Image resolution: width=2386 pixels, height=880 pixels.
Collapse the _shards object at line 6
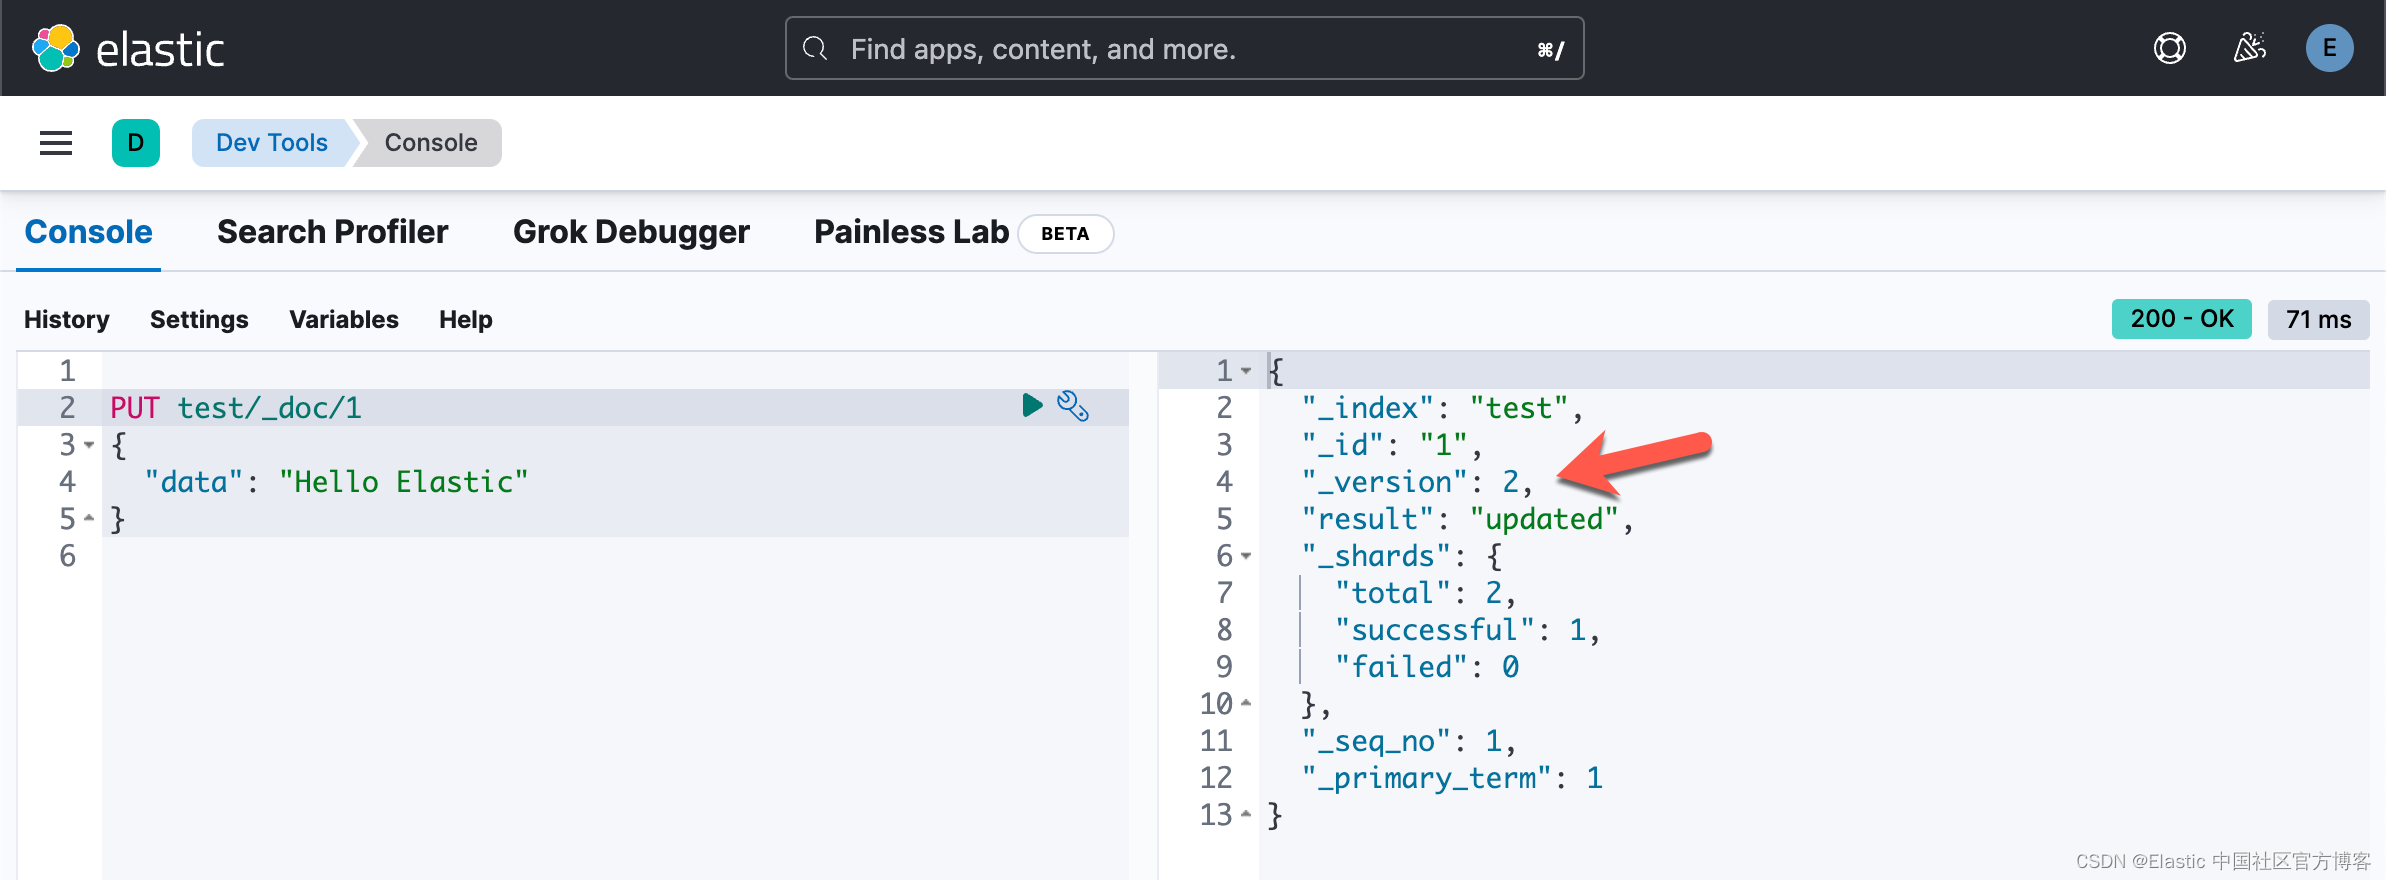coord(1246,556)
